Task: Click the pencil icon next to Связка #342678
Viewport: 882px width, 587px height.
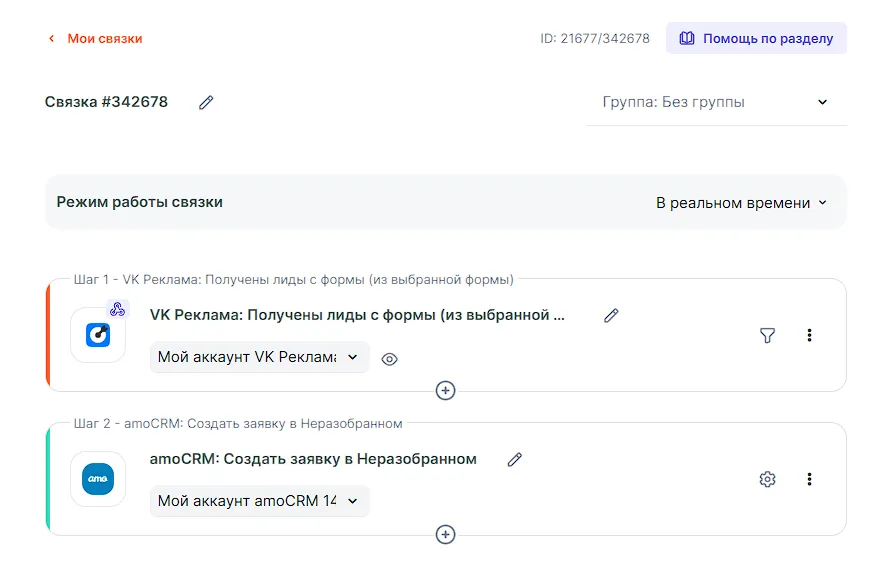Action: click(206, 102)
